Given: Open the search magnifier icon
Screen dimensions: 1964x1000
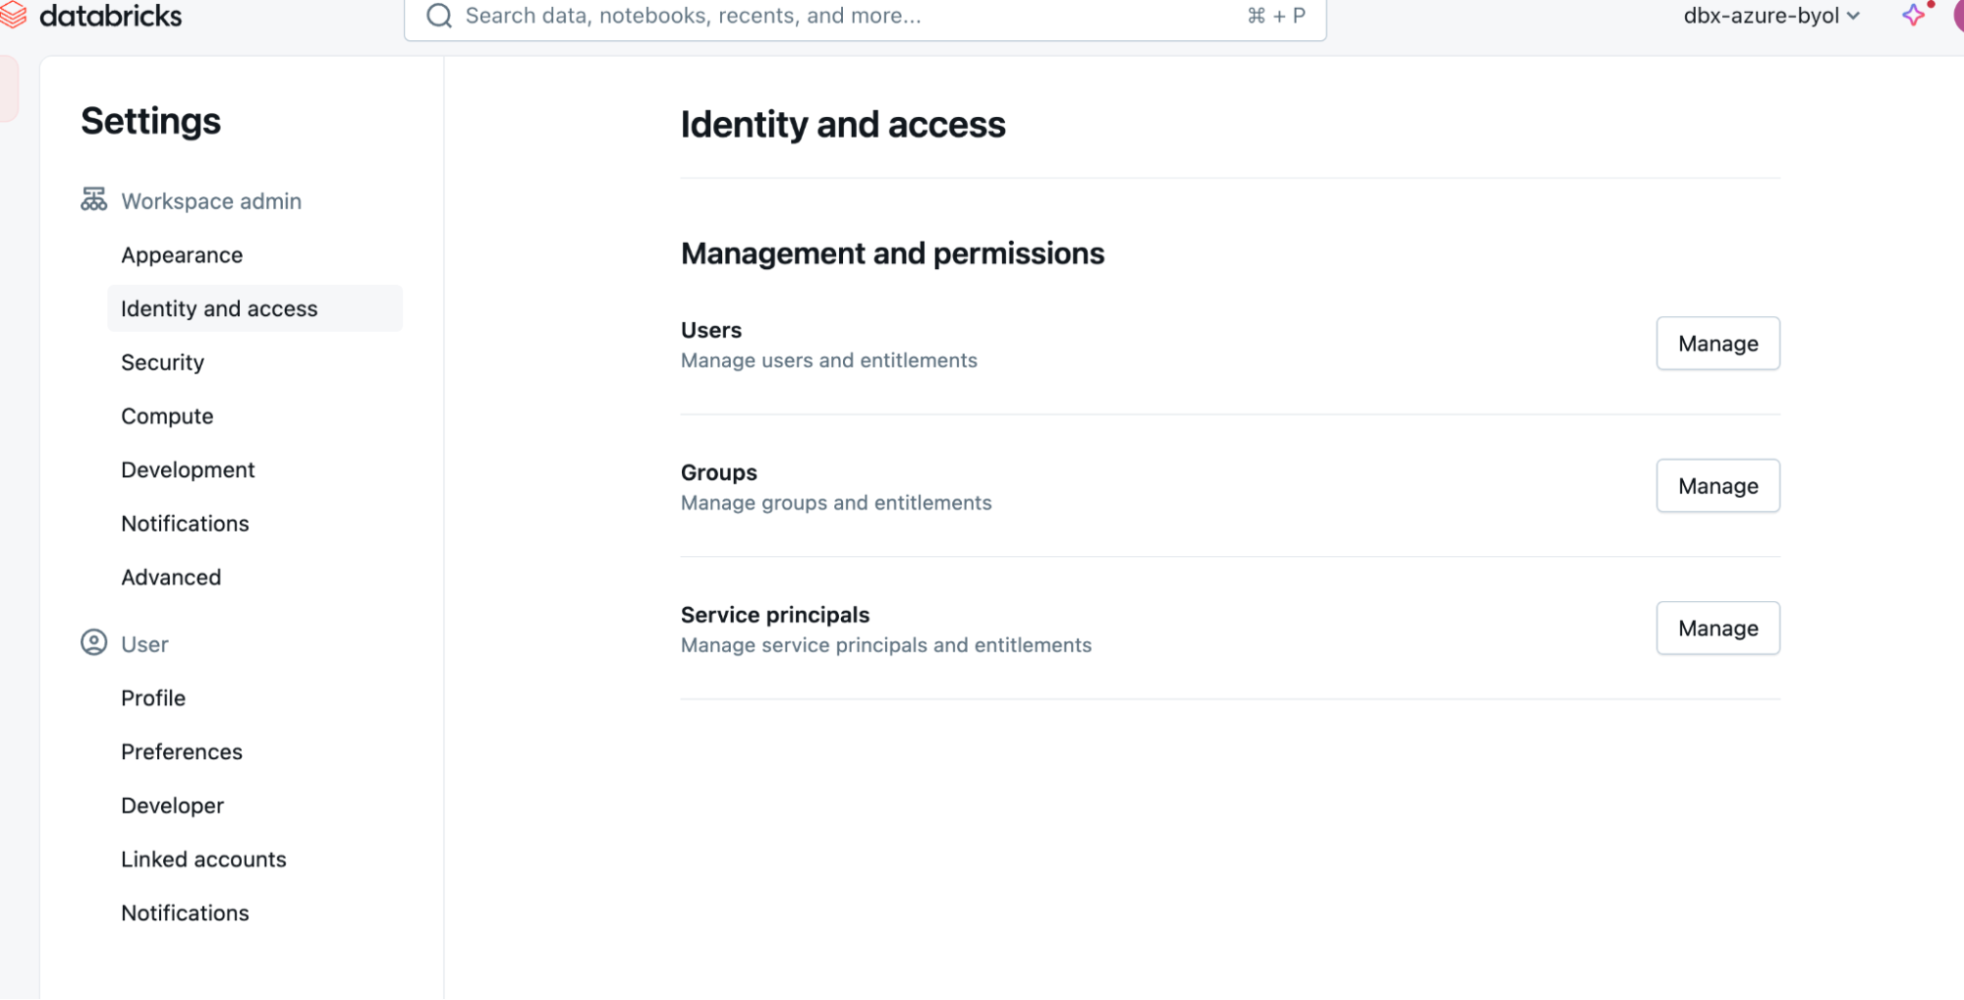Looking at the screenshot, I should coord(438,16).
